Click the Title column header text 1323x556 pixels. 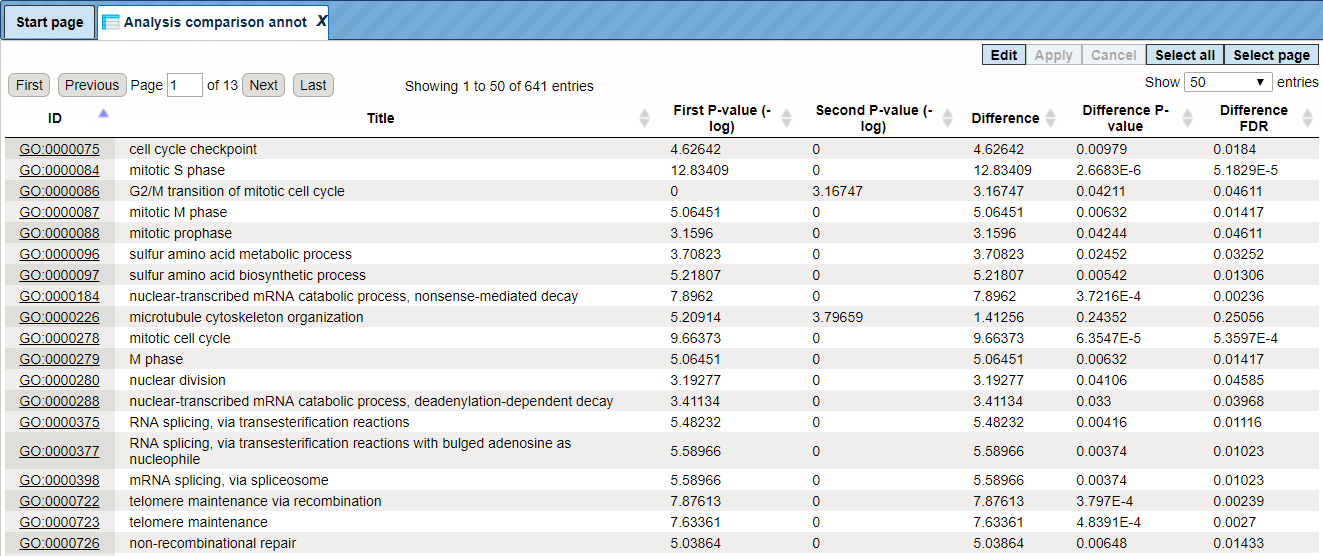pos(381,118)
